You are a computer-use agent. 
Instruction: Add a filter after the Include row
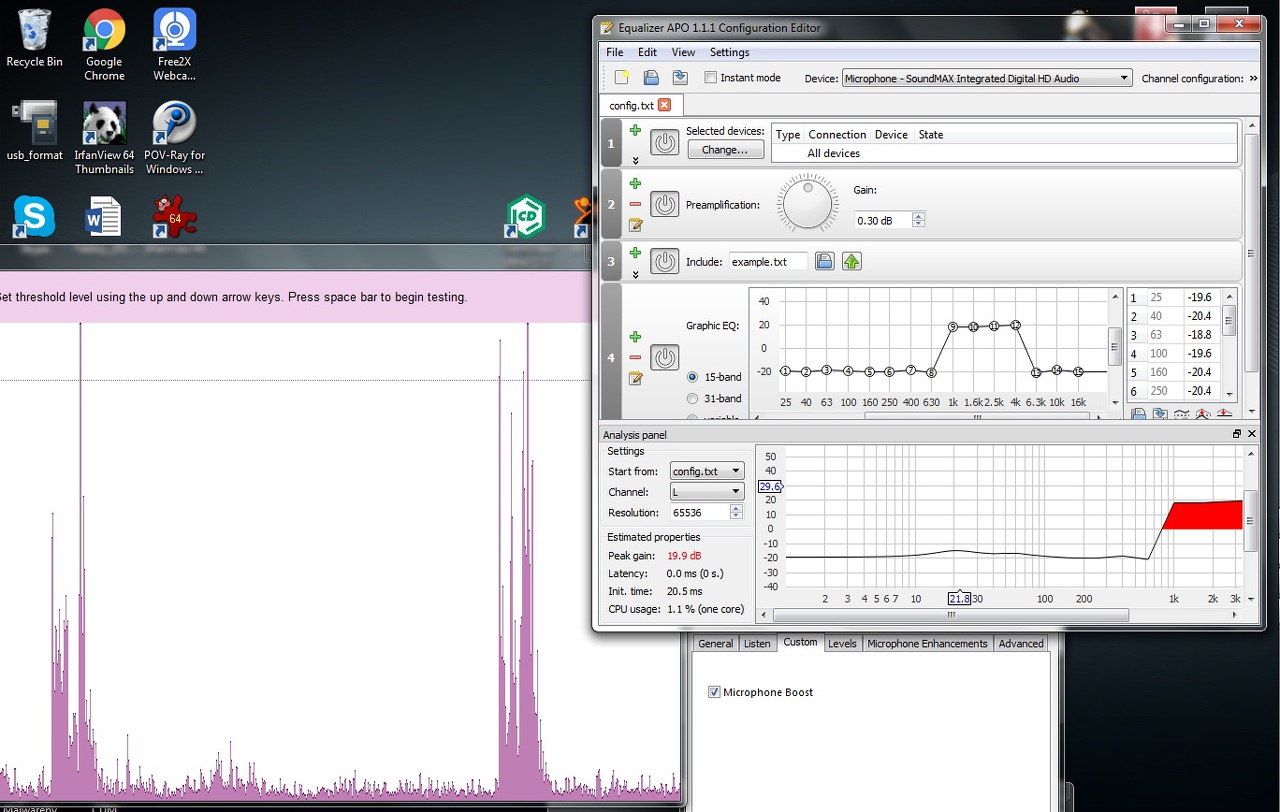coord(635,253)
